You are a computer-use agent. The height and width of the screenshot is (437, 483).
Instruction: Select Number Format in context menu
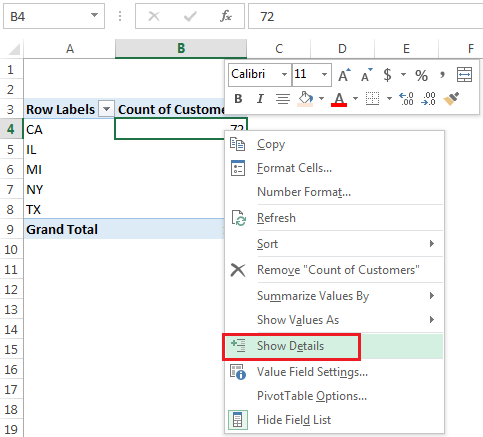334,192
